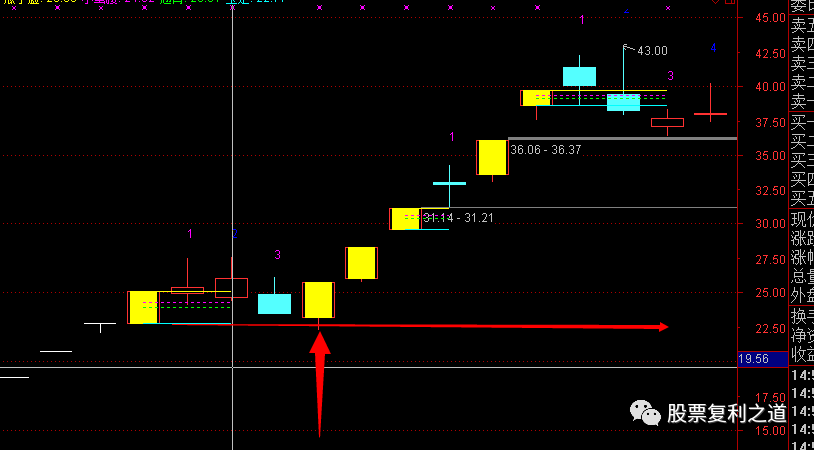
Task: Select the blue 19.56 crosshair price tag
Action: [x=763, y=359]
